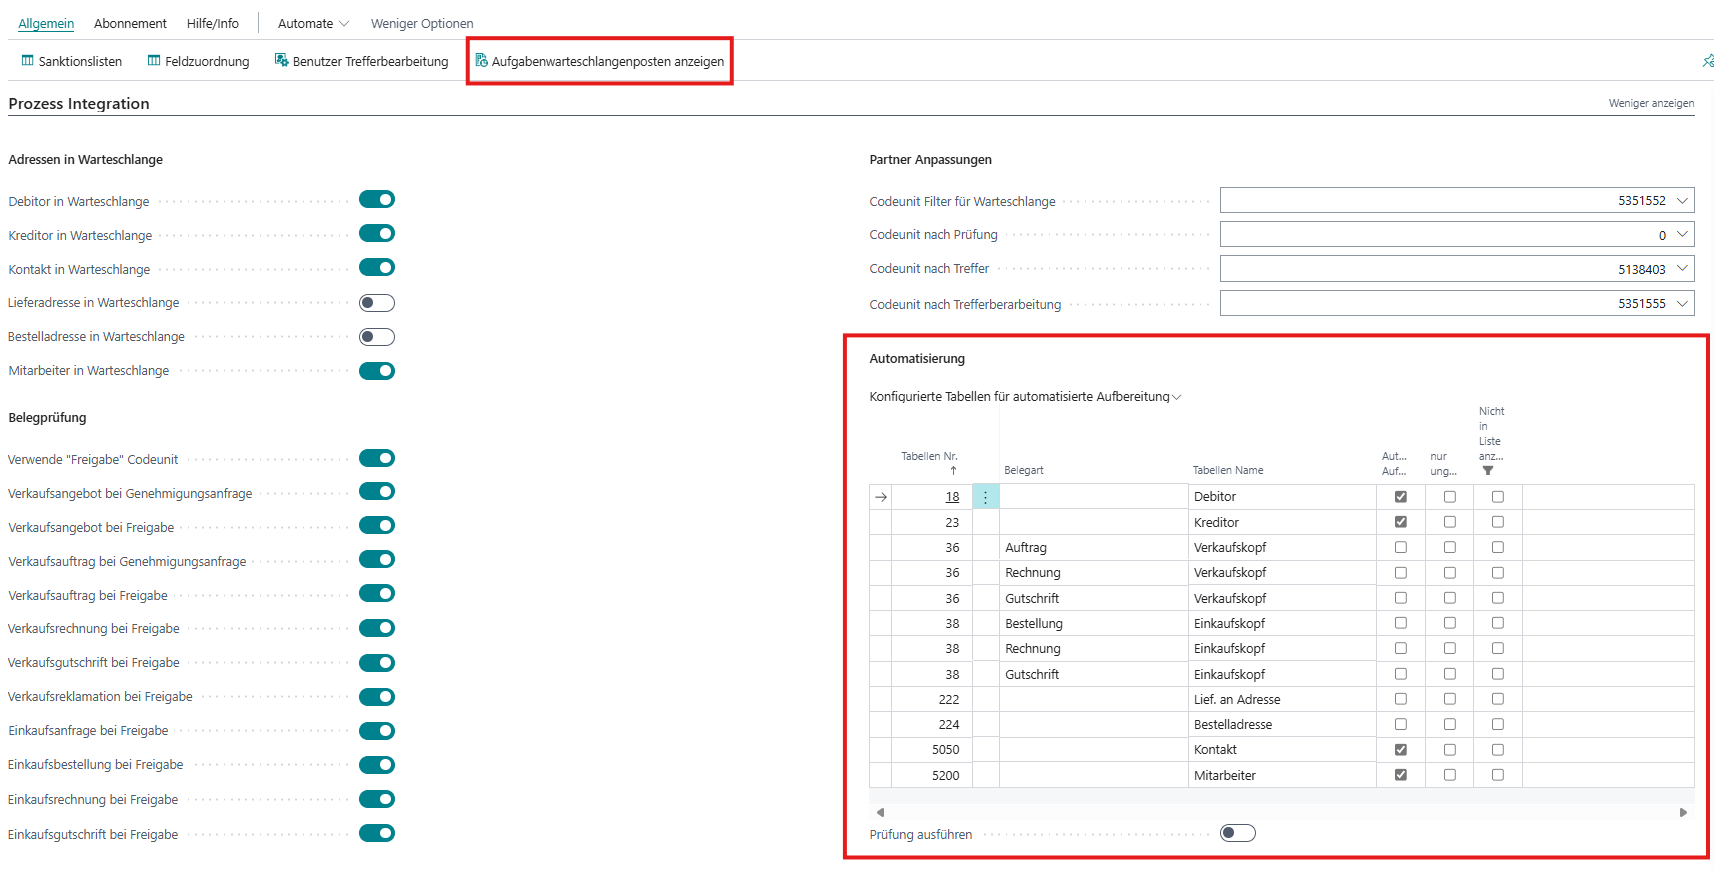Viewport: 1714px width, 870px height.
Task: Click the filter icon in the Nicht in Liste column
Action: click(x=1488, y=471)
